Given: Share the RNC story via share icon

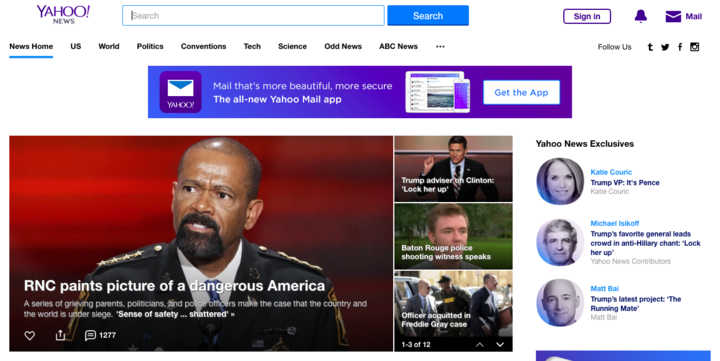Looking at the screenshot, I should pyautogui.click(x=60, y=335).
